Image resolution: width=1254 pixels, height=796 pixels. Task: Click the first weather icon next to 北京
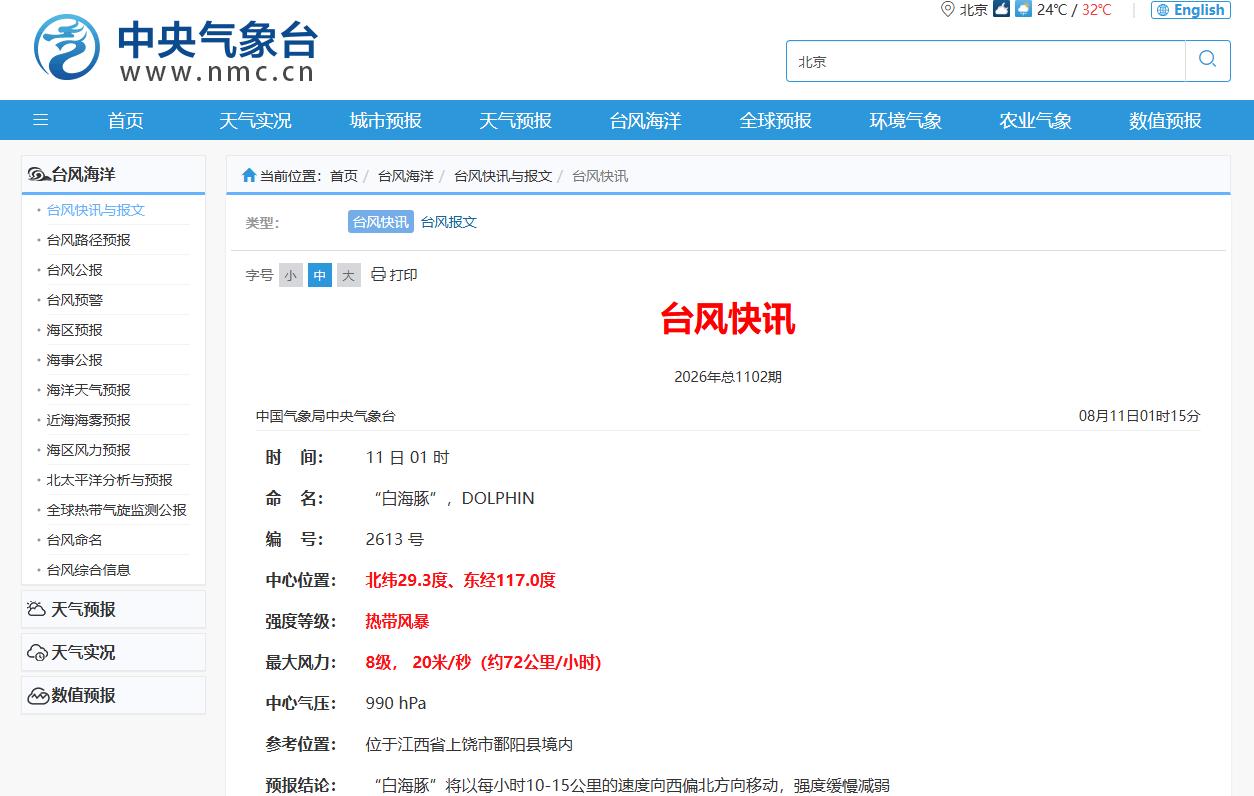[x=1001, y=9]
